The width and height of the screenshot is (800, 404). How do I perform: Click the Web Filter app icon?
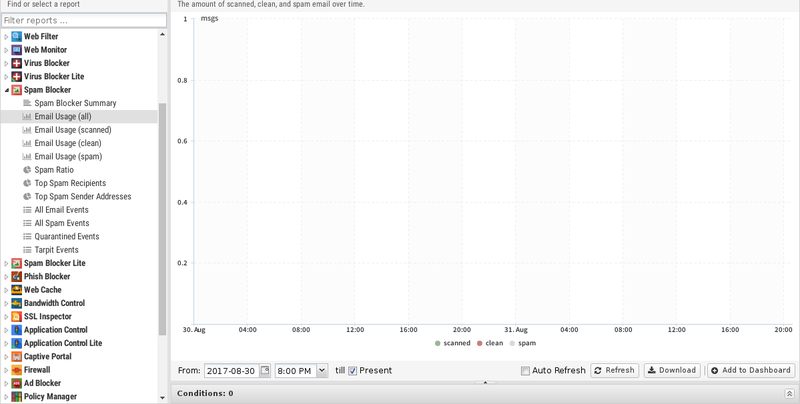[x=16, y=36]
